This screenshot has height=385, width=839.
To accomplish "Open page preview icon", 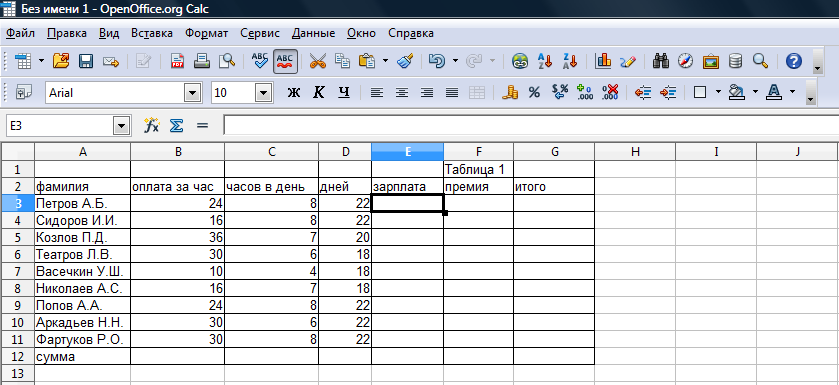I will click(227, 61).
